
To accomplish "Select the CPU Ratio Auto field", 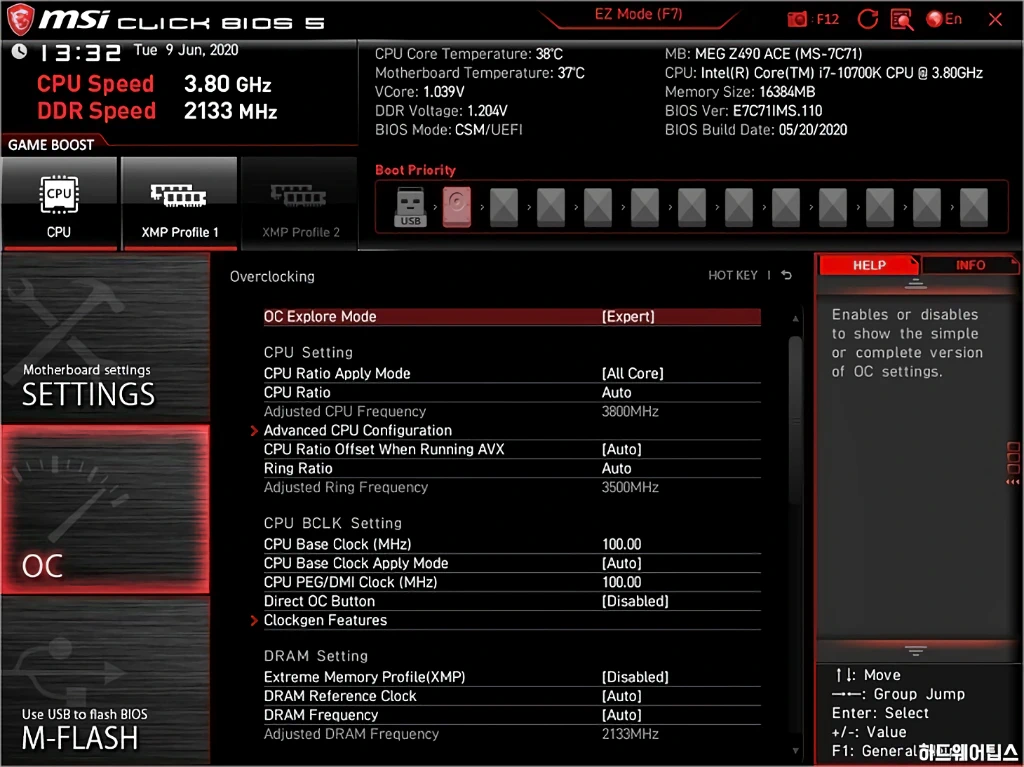I will pyautogui.click(x=512, y=393).
